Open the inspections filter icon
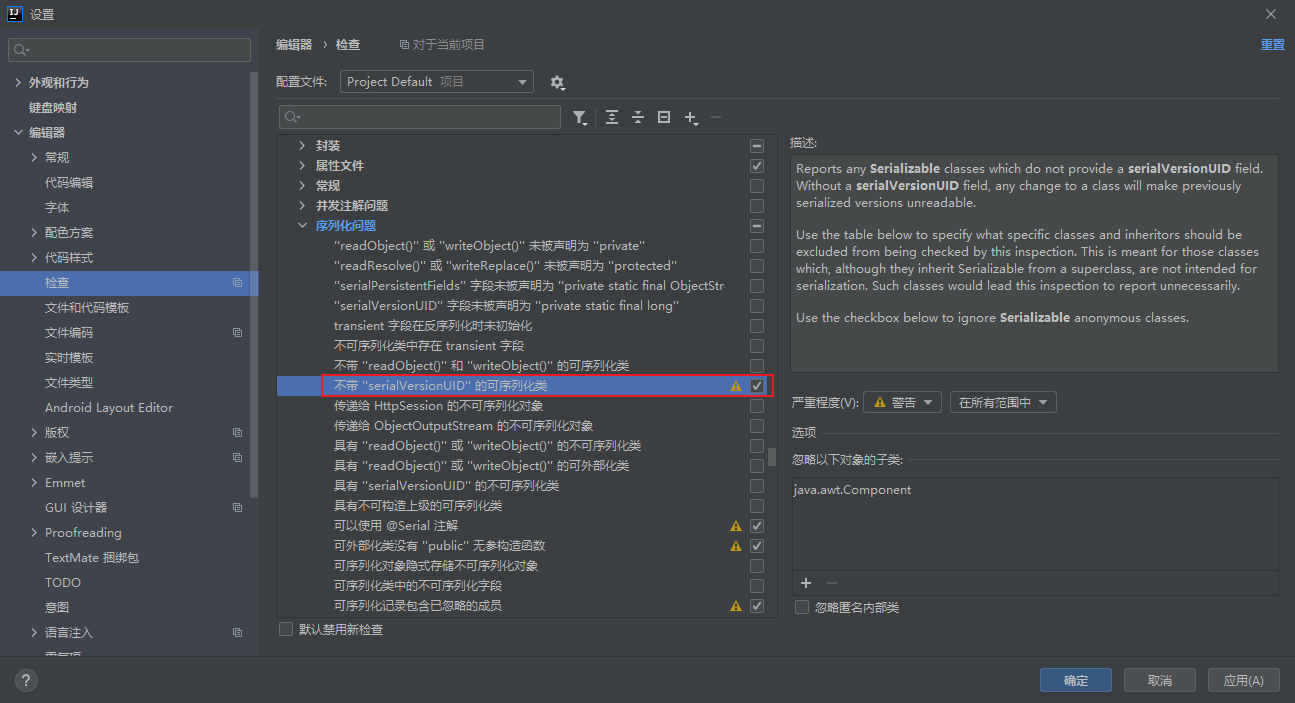Screen dimensions: 1295x703 [x=580, y=117]
